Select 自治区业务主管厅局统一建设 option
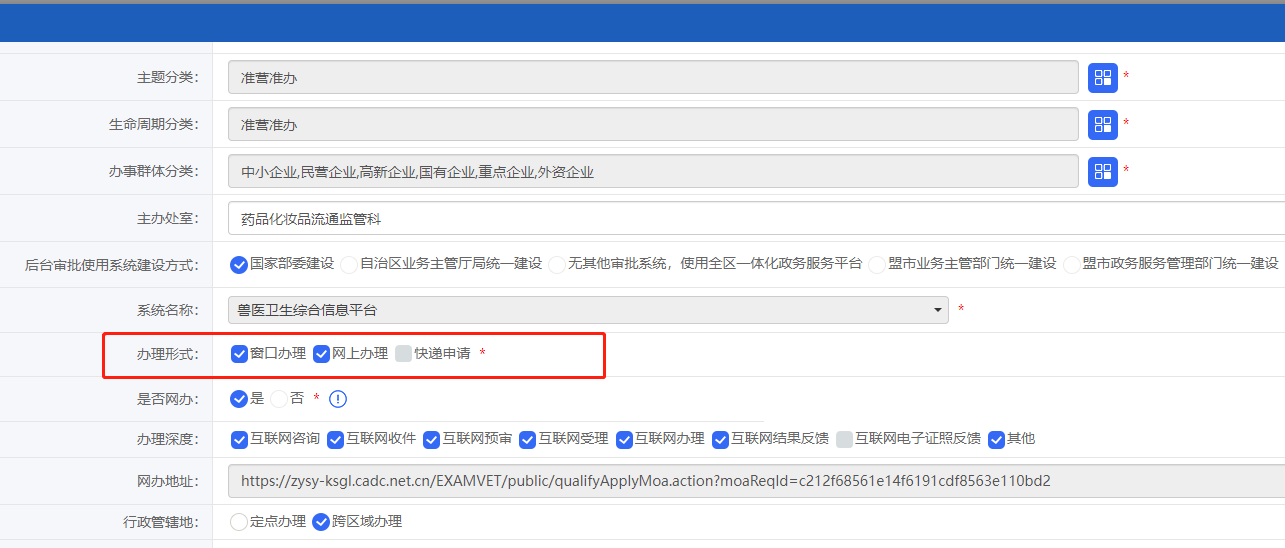 (349, 265)
